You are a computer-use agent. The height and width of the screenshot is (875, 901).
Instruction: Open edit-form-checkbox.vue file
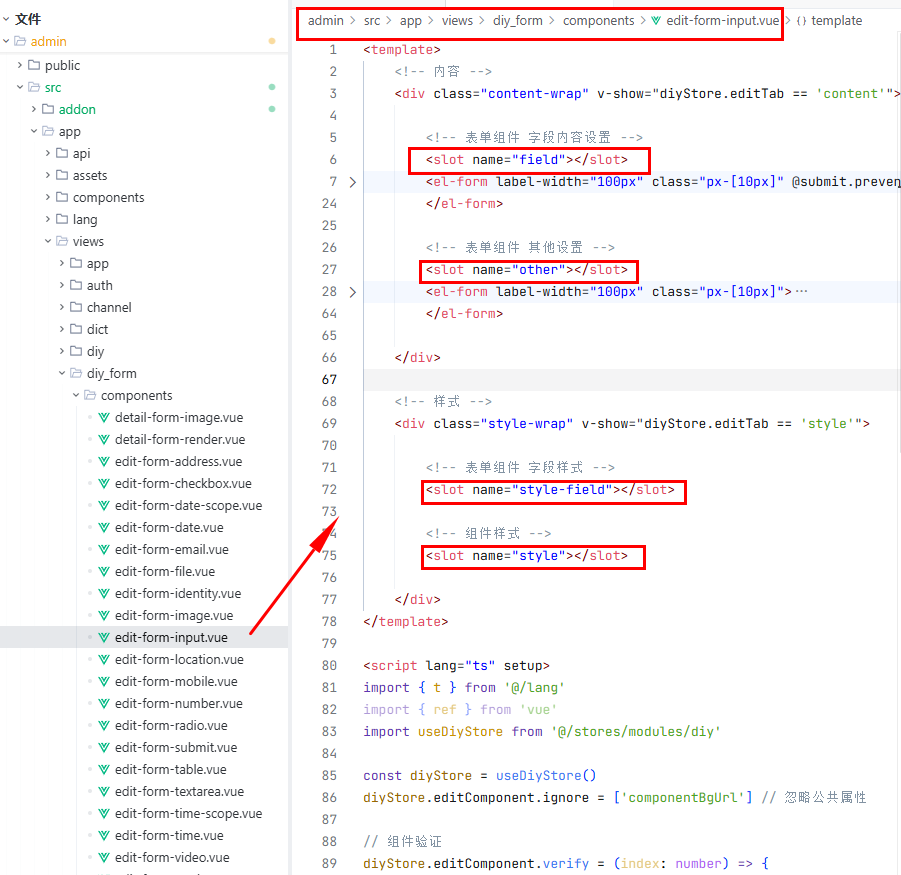click(183, 483)
